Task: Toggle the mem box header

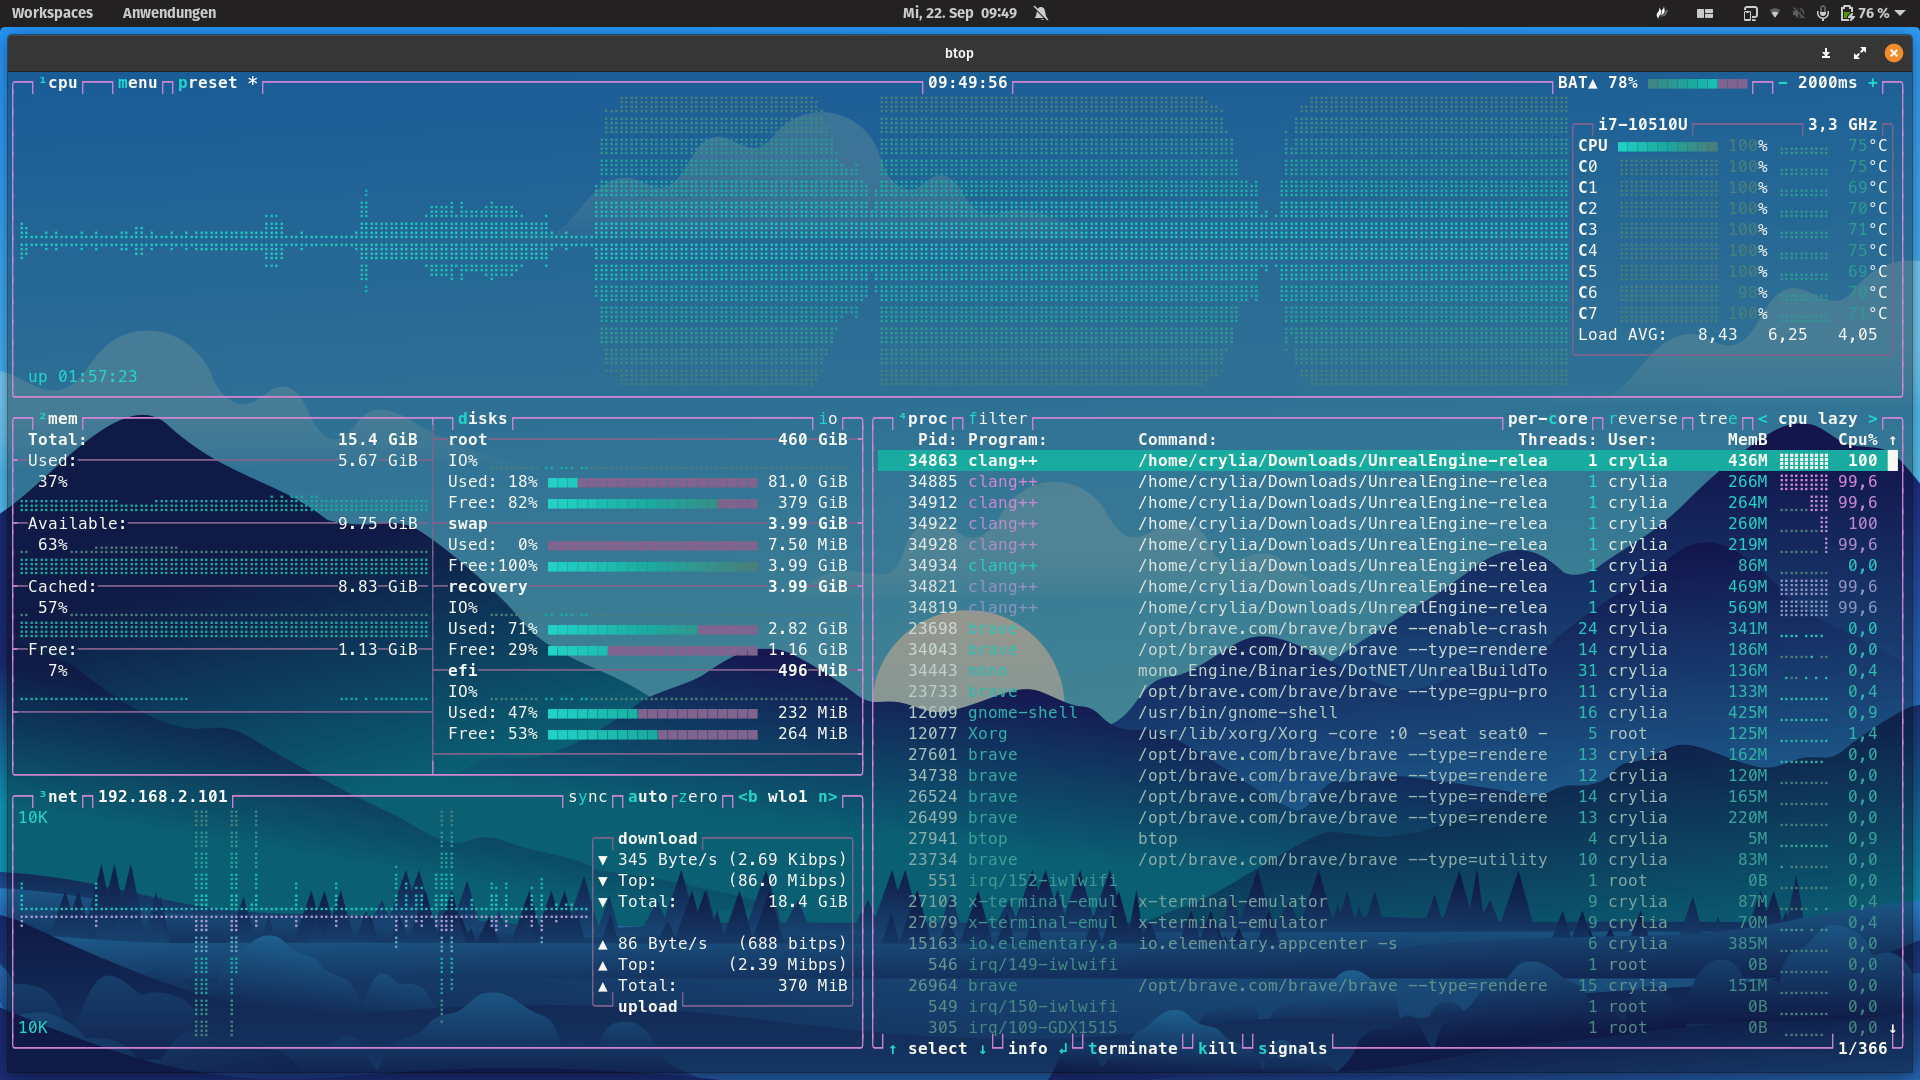Action: point(58,419)
